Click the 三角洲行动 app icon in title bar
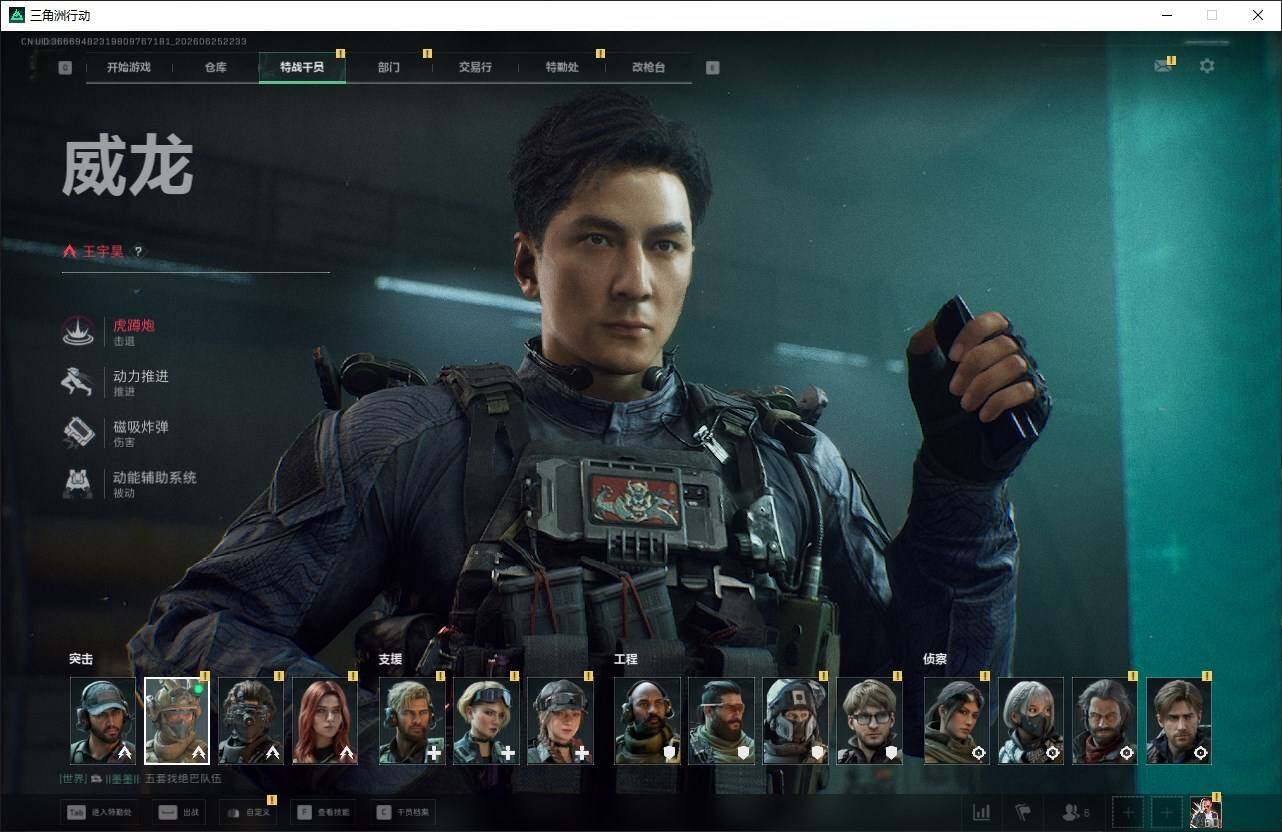1282x832 pixels. tap(17, 15)
